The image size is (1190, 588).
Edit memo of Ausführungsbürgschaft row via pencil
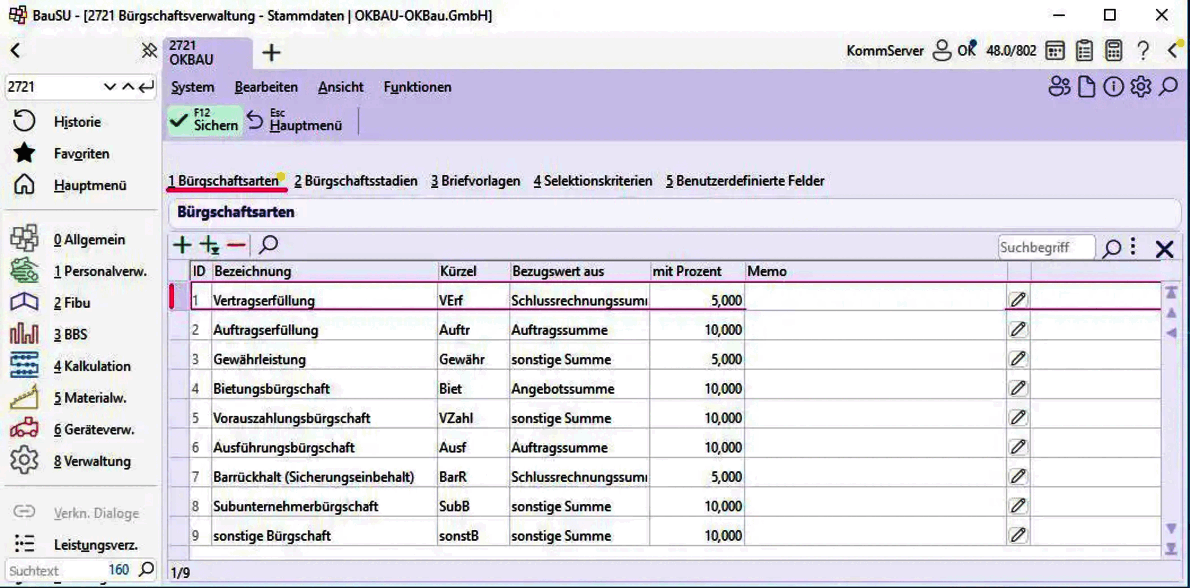click(1018, 447)
